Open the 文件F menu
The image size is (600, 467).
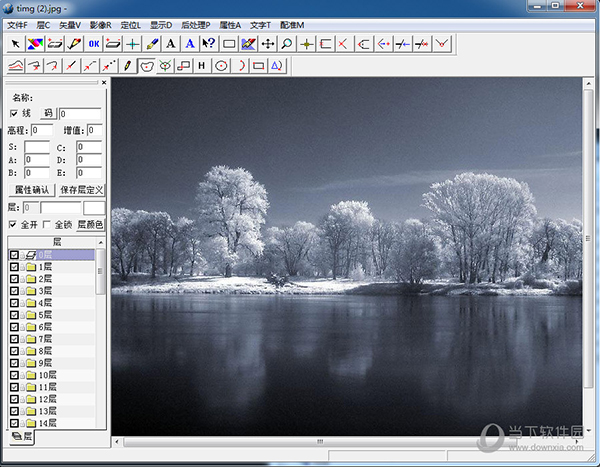(17, 25)
